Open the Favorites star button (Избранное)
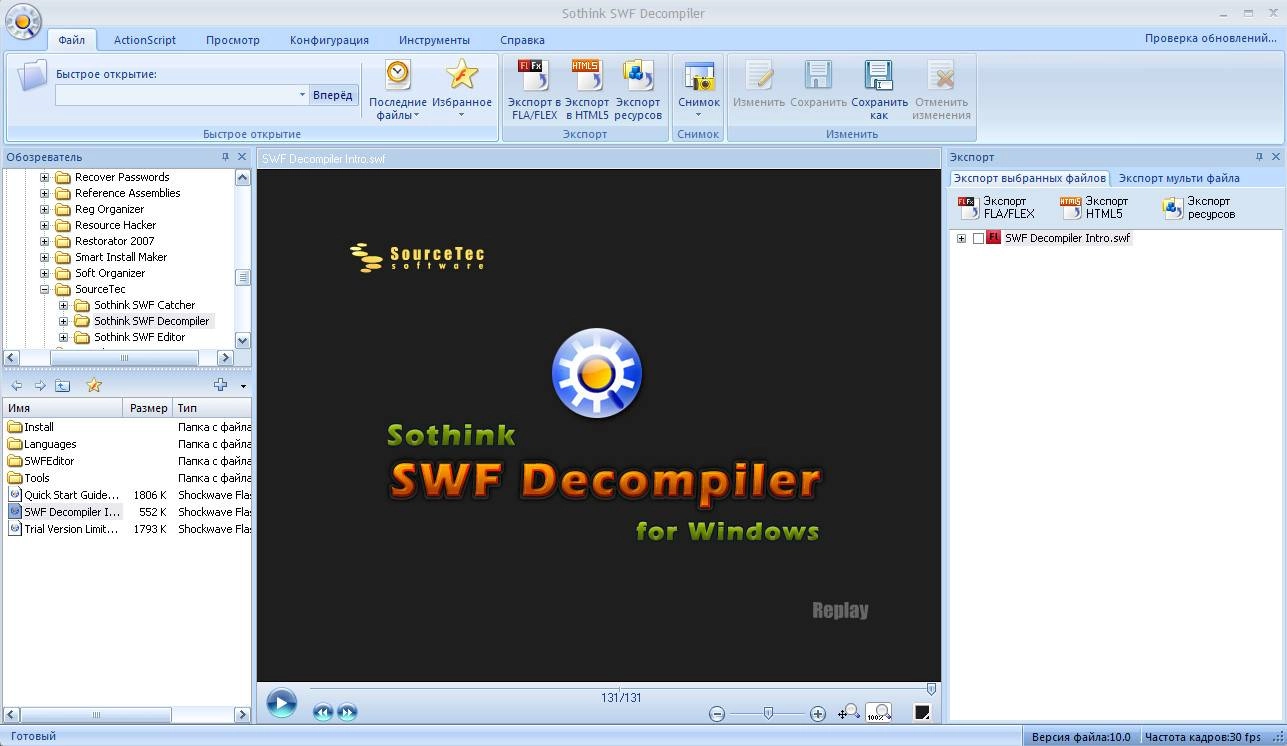This screenshot has width=1287, height=746. 462,89
